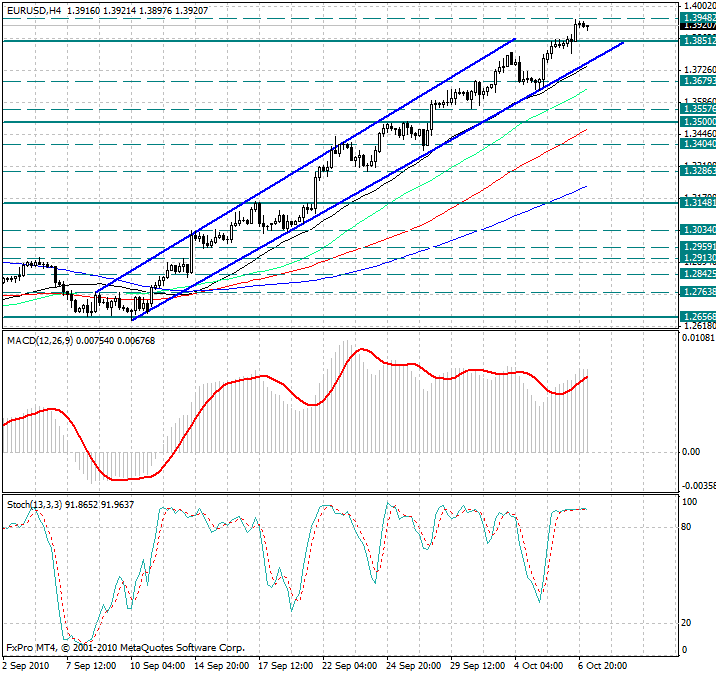Select the 1.36793 dashed level label

coord(697,80)
